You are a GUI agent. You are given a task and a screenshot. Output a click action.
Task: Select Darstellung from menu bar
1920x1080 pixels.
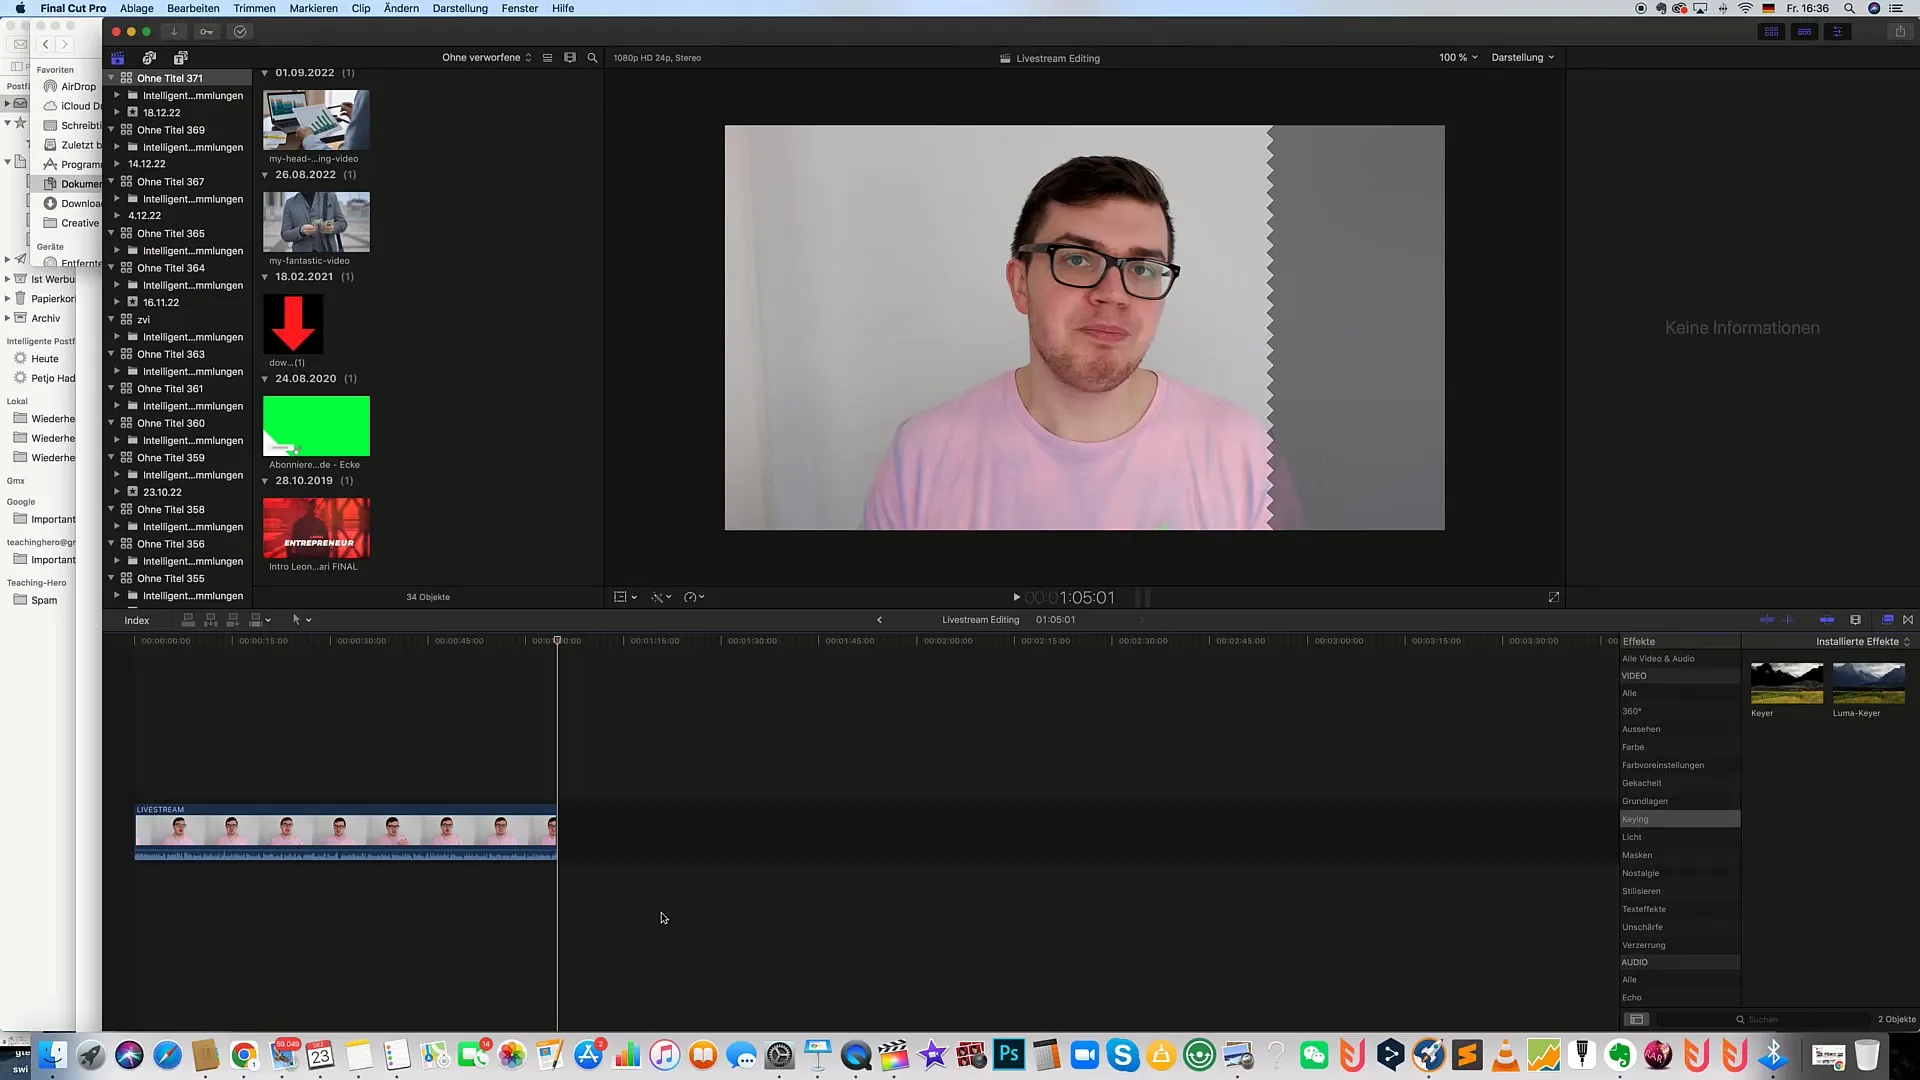tap(460, 8)
